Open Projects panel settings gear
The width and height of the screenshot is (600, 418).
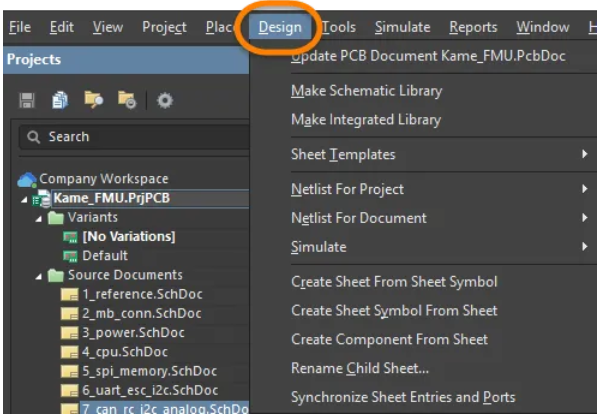[x=165, y=100]
